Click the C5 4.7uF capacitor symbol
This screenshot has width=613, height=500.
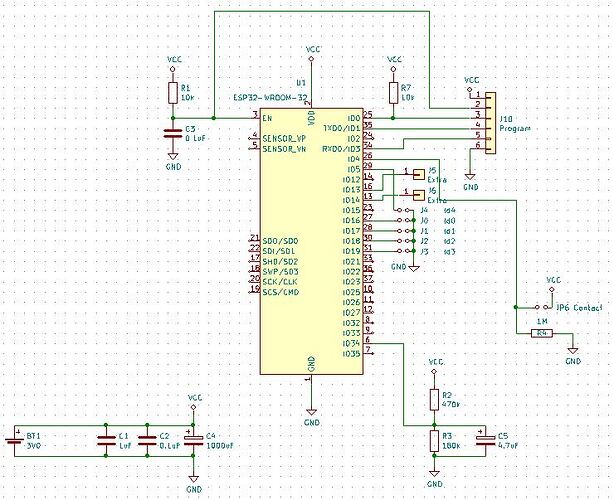click(486, 439)
